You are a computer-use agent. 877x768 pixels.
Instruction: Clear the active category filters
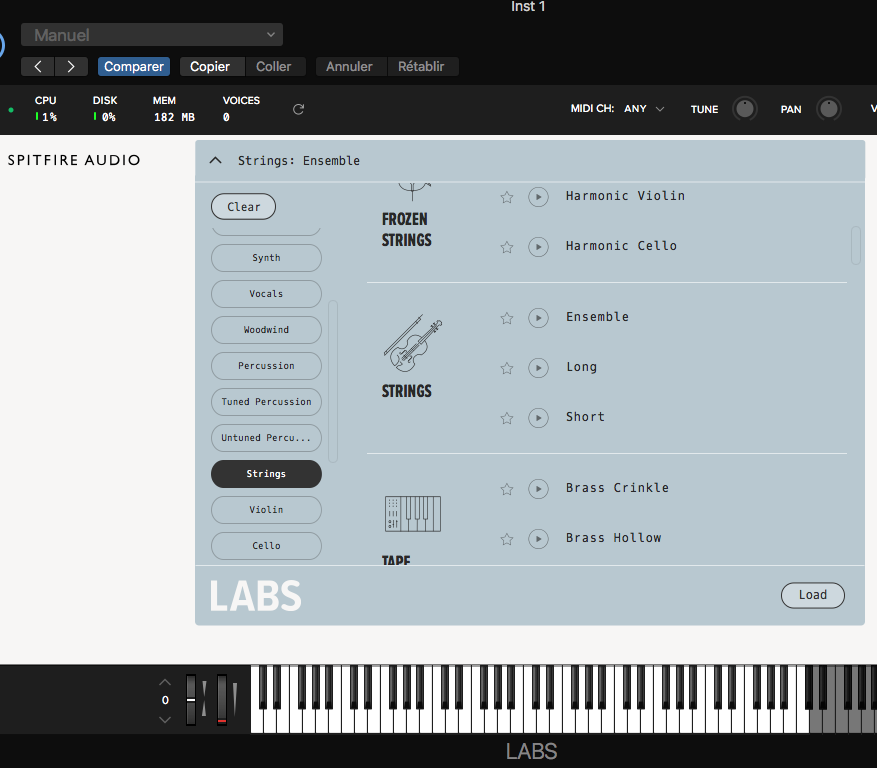pos(243,206)
